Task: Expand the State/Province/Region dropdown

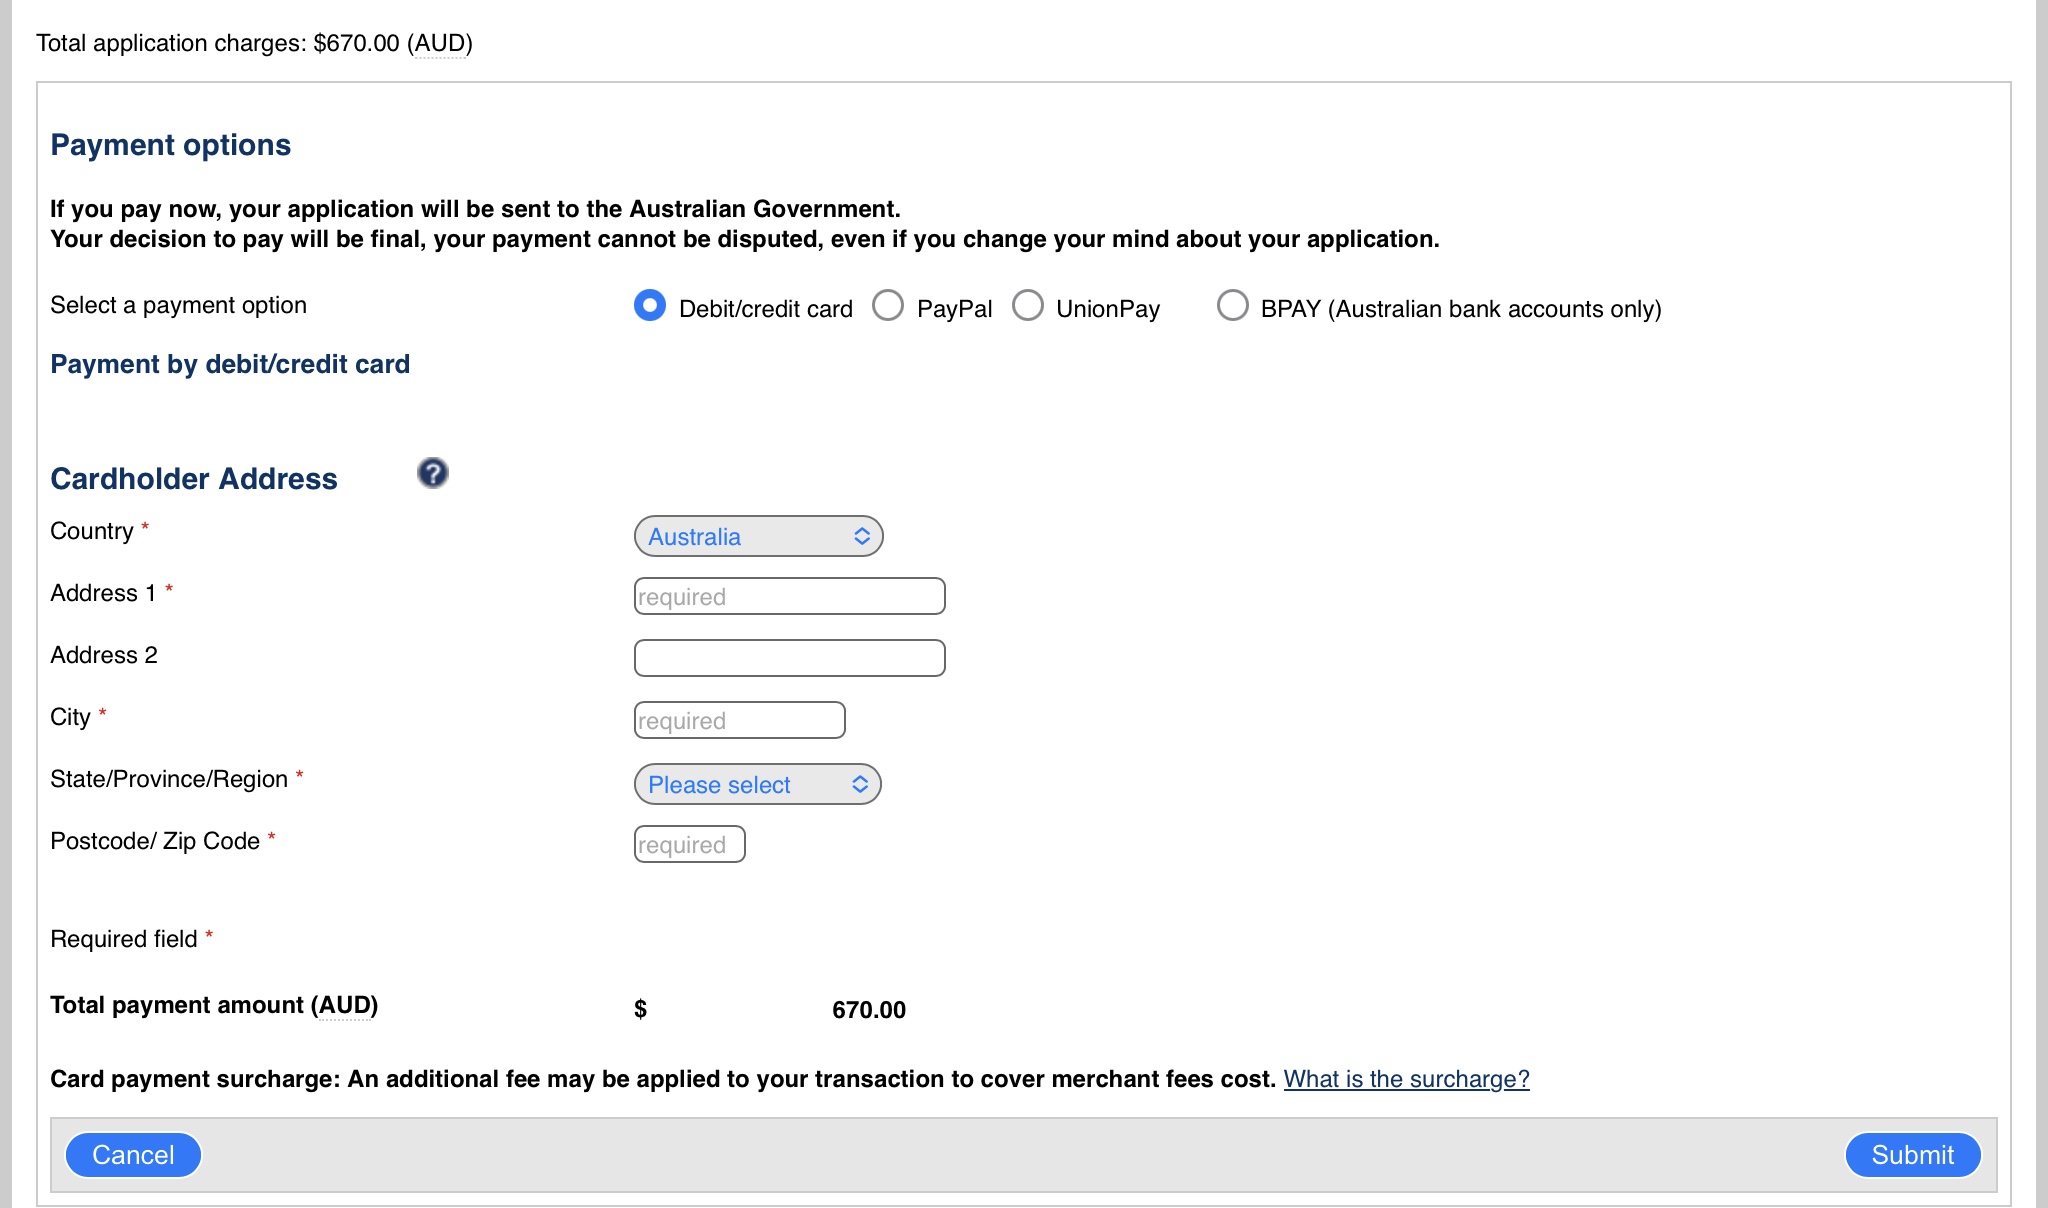Action: [x=758, y=784]
